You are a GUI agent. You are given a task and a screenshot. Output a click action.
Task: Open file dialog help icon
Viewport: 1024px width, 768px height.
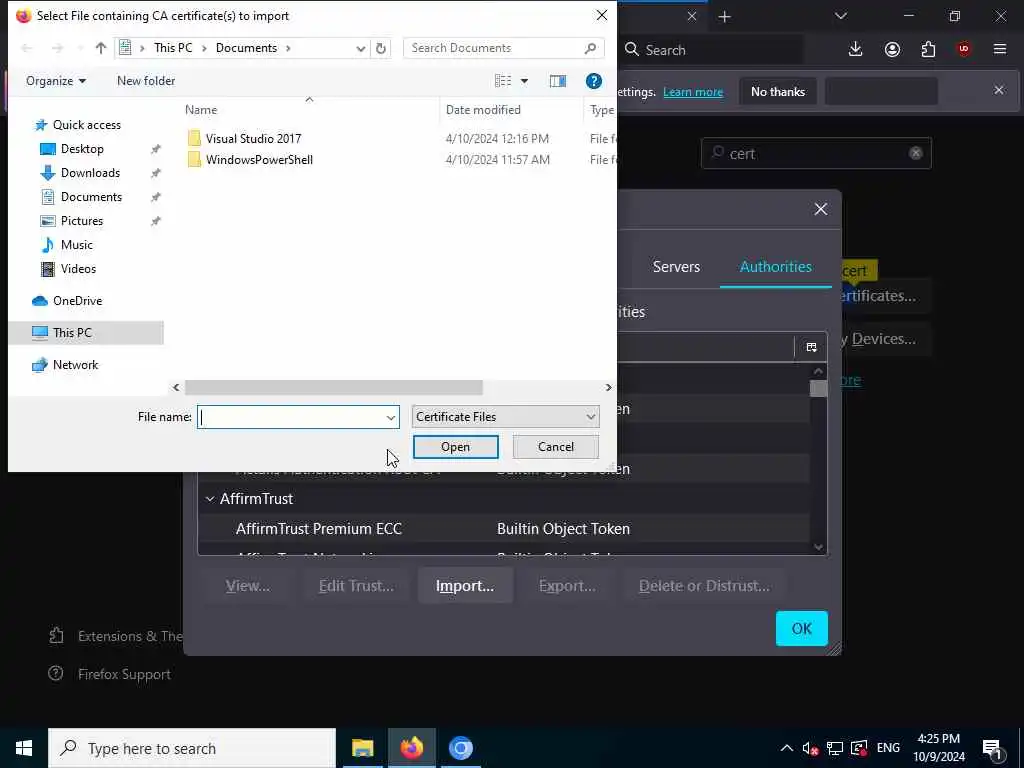[594, 80]
